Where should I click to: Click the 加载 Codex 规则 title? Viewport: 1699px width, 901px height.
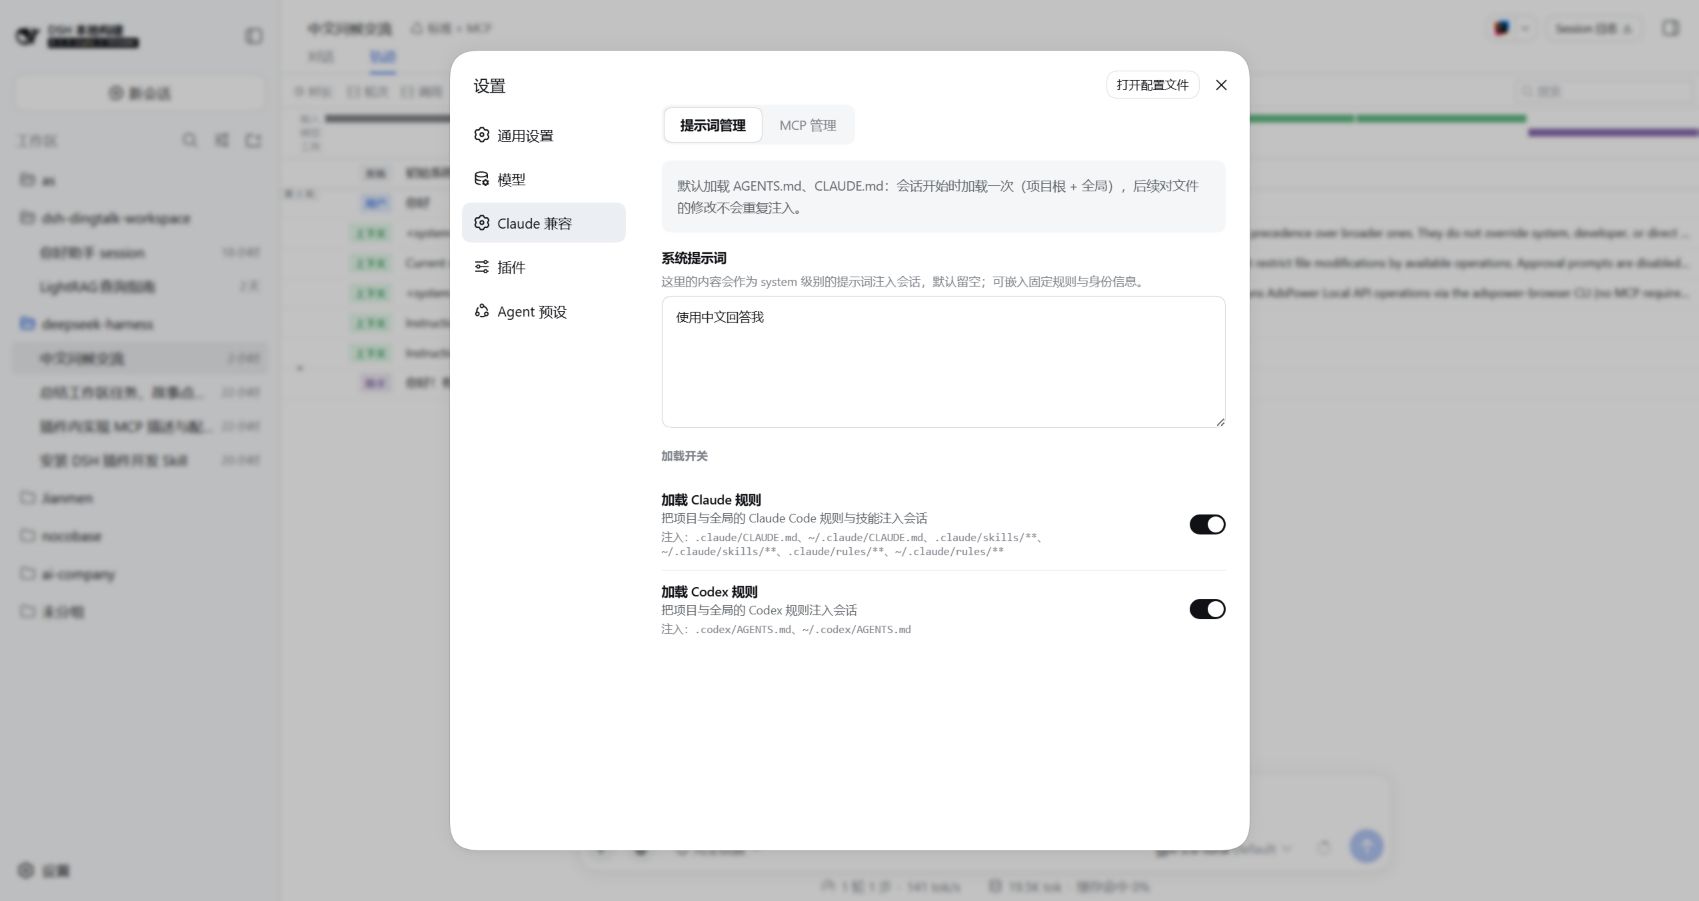(709, 592)
